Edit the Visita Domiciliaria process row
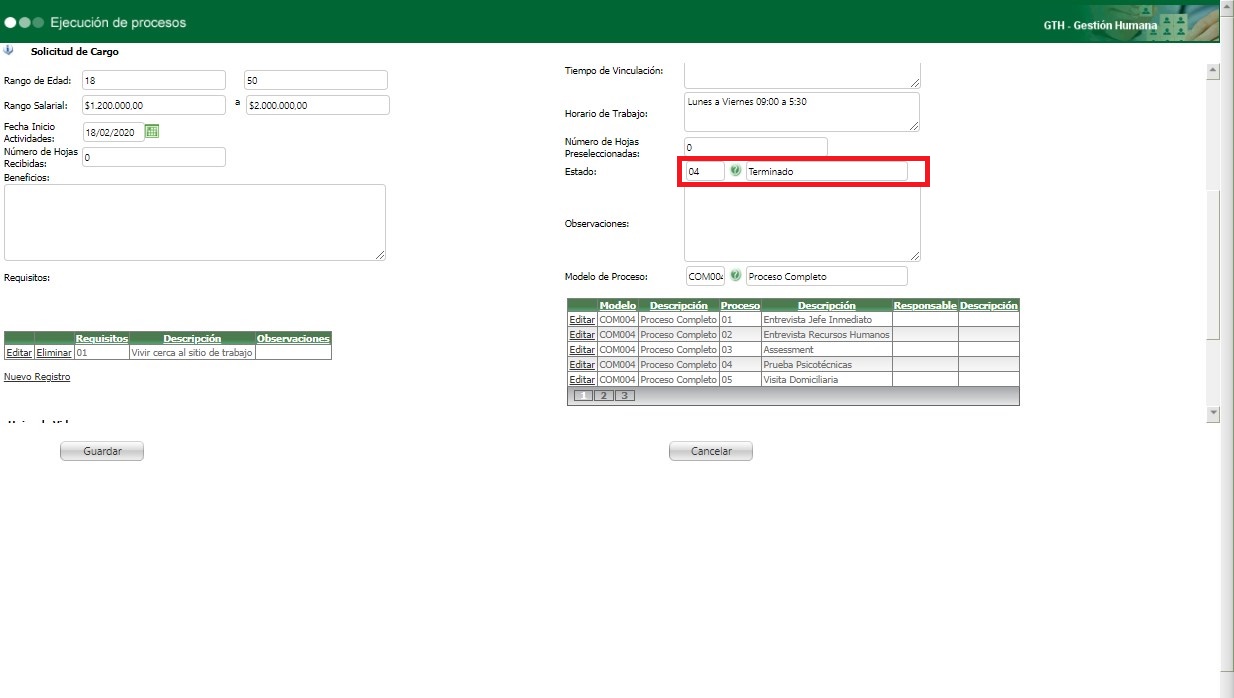The image size is (1234, 698). 582,380
